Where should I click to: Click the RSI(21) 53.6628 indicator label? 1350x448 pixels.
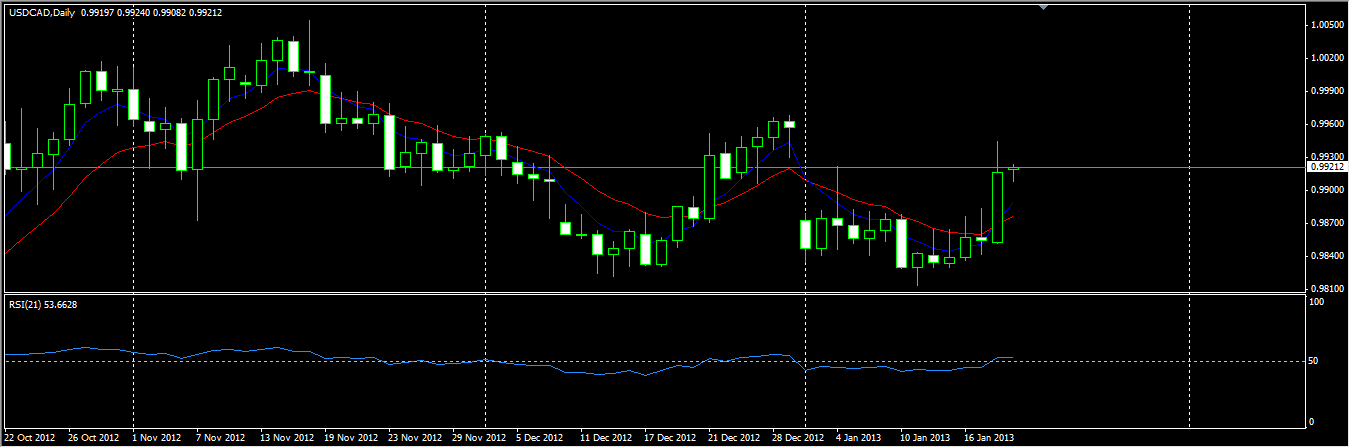[41, 304]
